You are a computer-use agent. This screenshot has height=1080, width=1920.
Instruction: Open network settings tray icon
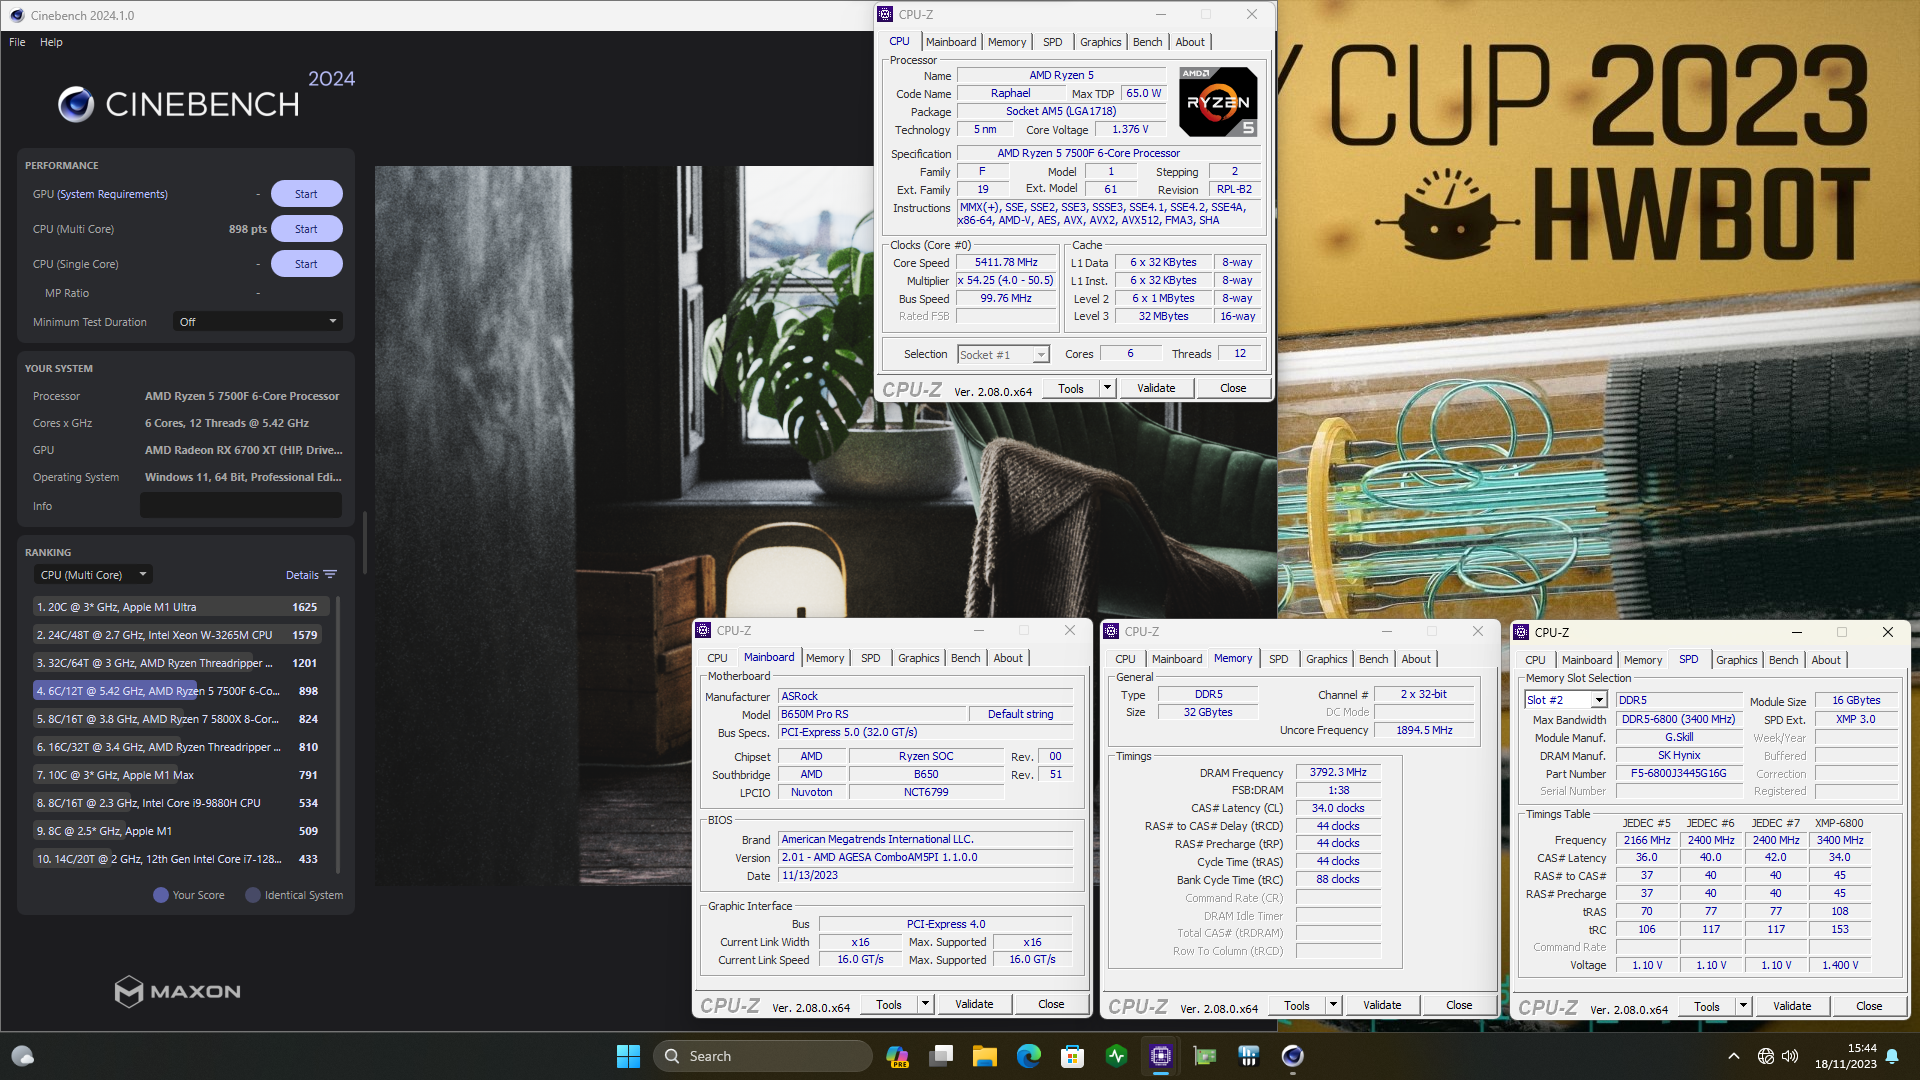point(1766,1056)
